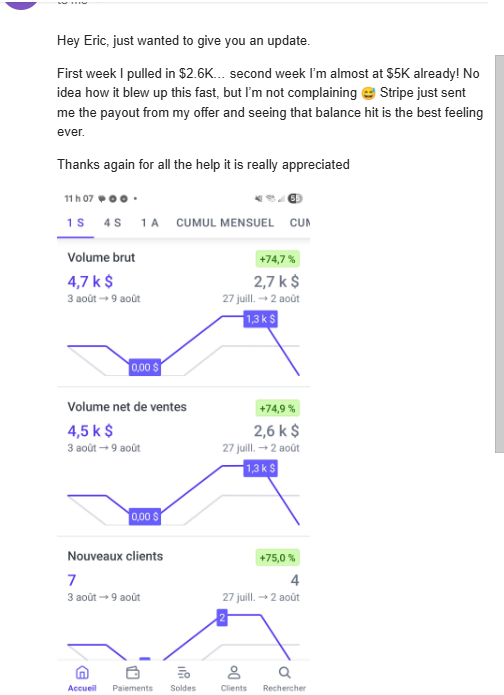
Task: Click the 0,00 $ marker on Volume net chart
Action: coord(145,517)
